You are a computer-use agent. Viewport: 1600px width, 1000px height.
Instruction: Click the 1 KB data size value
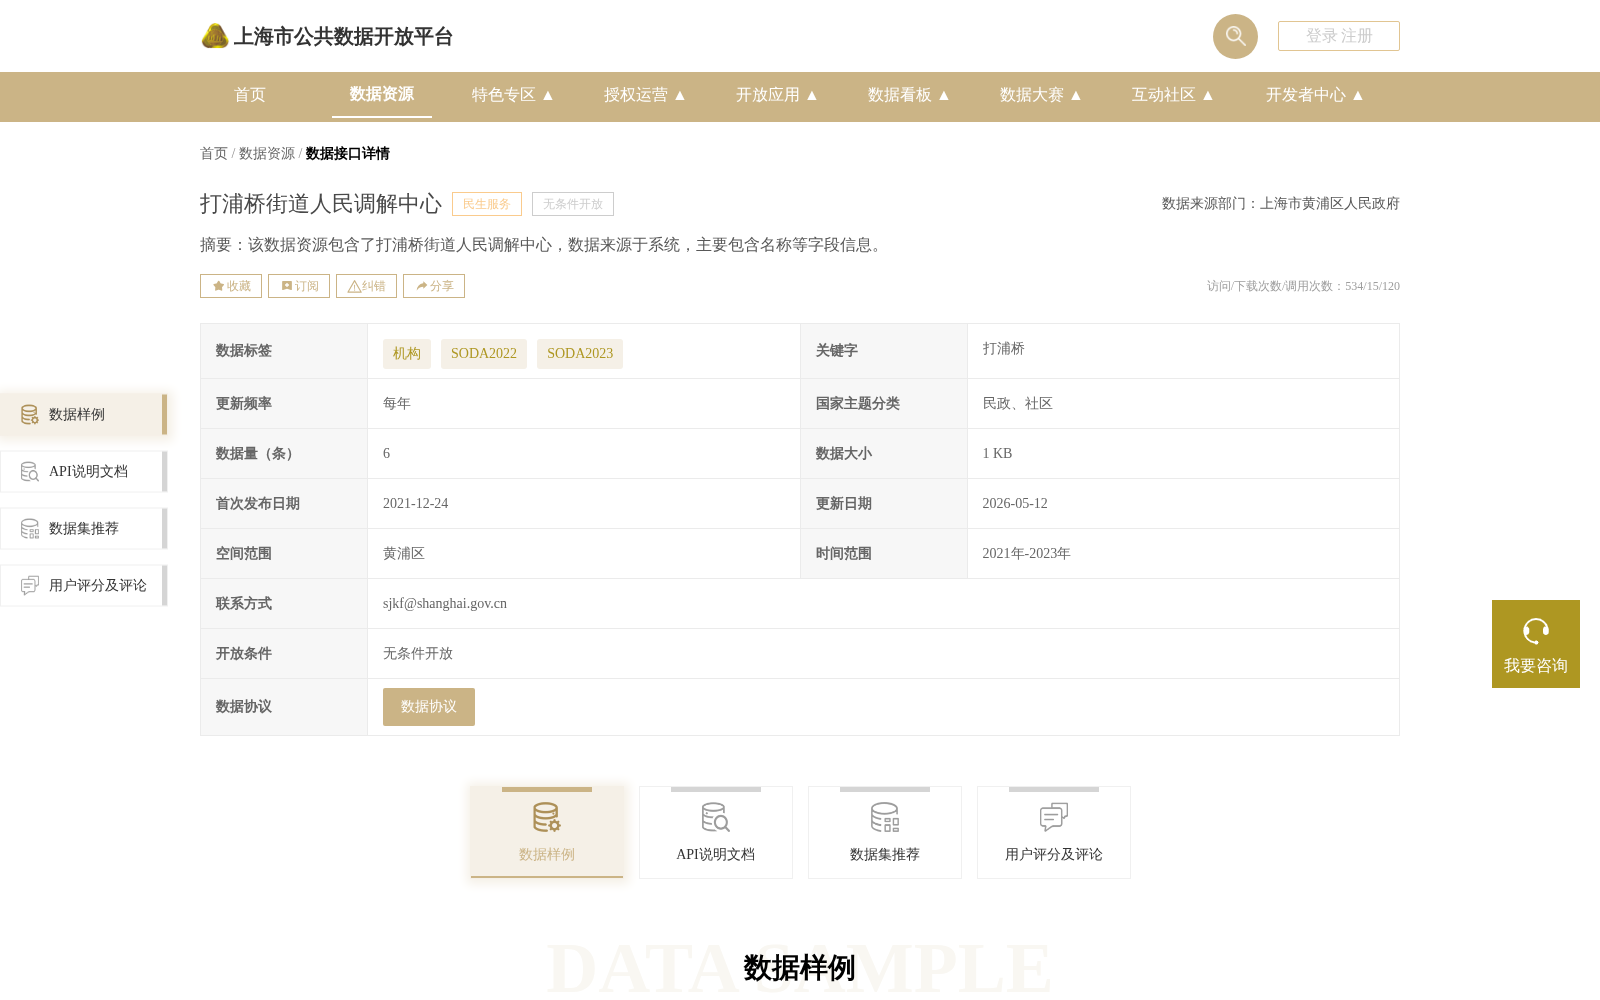pos(997,454)
